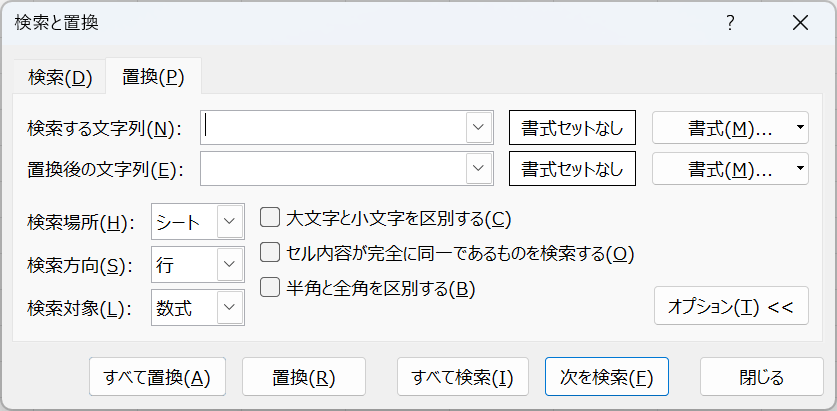Image resolution: width=837 pixels, height=411 pixels.
Task: Open the format arrow menu for search string
Action: tap(801, 127)
